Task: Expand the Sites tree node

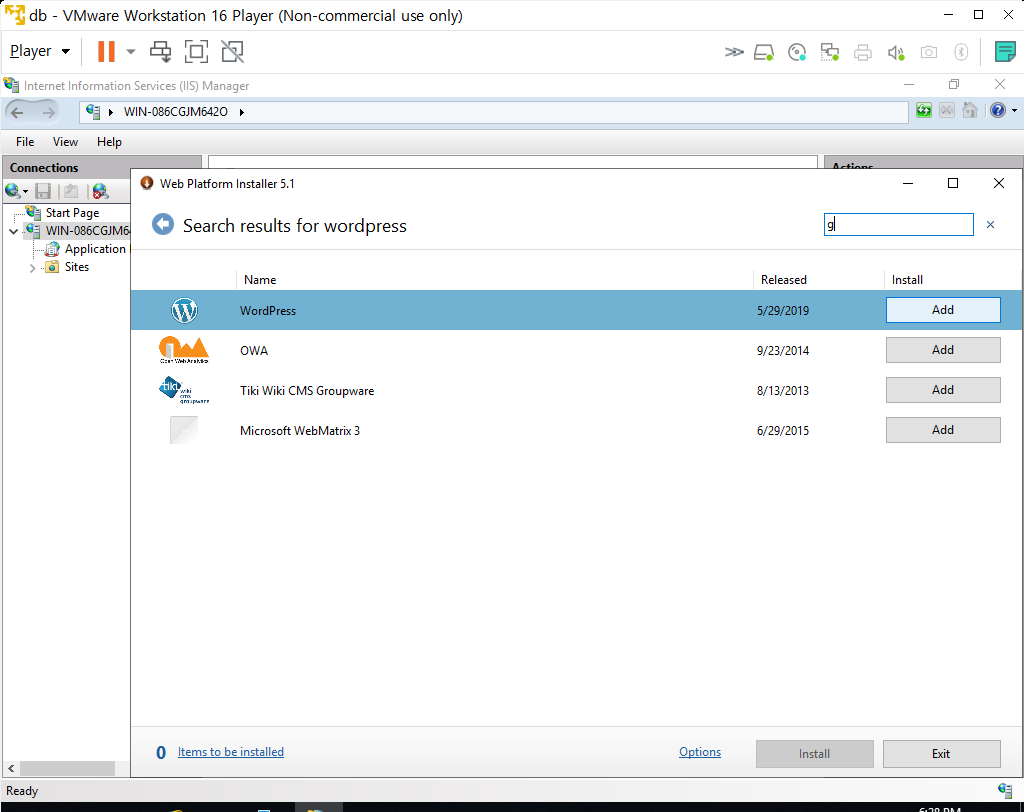Action: pyautogui.click(x=32, y=267)
